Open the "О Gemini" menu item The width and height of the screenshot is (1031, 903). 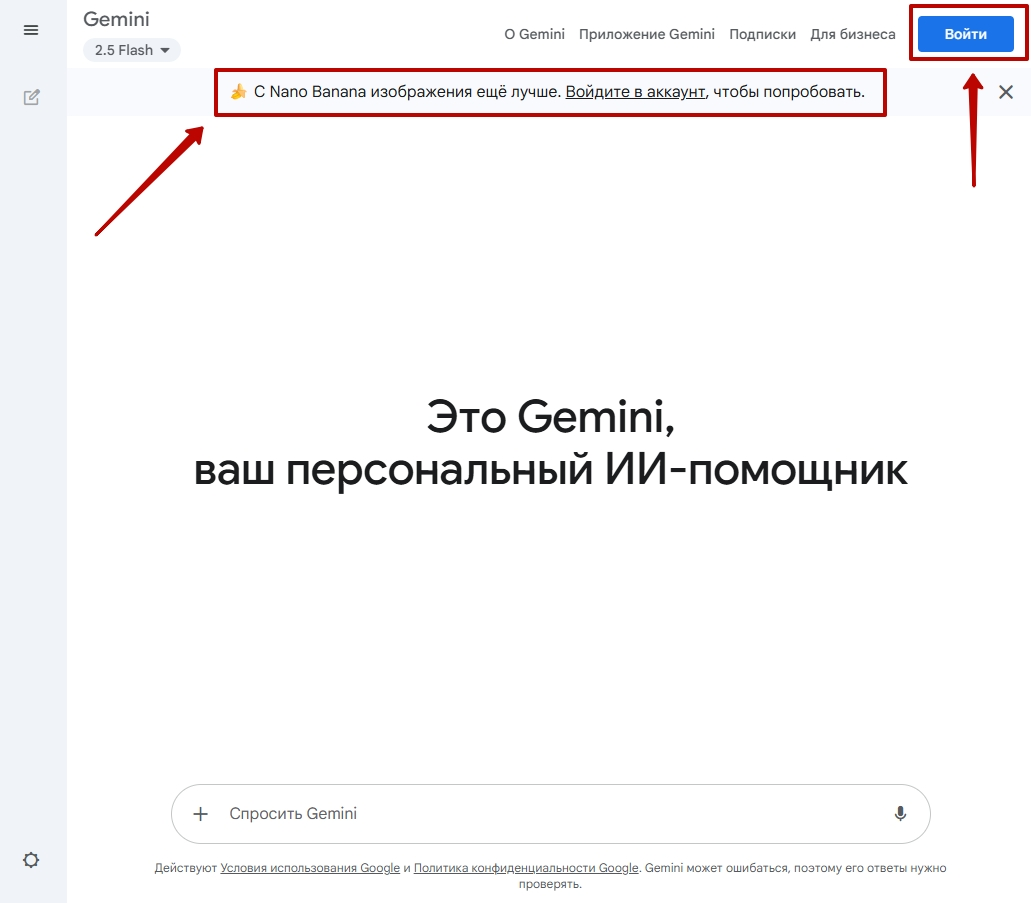coord(534,34)
